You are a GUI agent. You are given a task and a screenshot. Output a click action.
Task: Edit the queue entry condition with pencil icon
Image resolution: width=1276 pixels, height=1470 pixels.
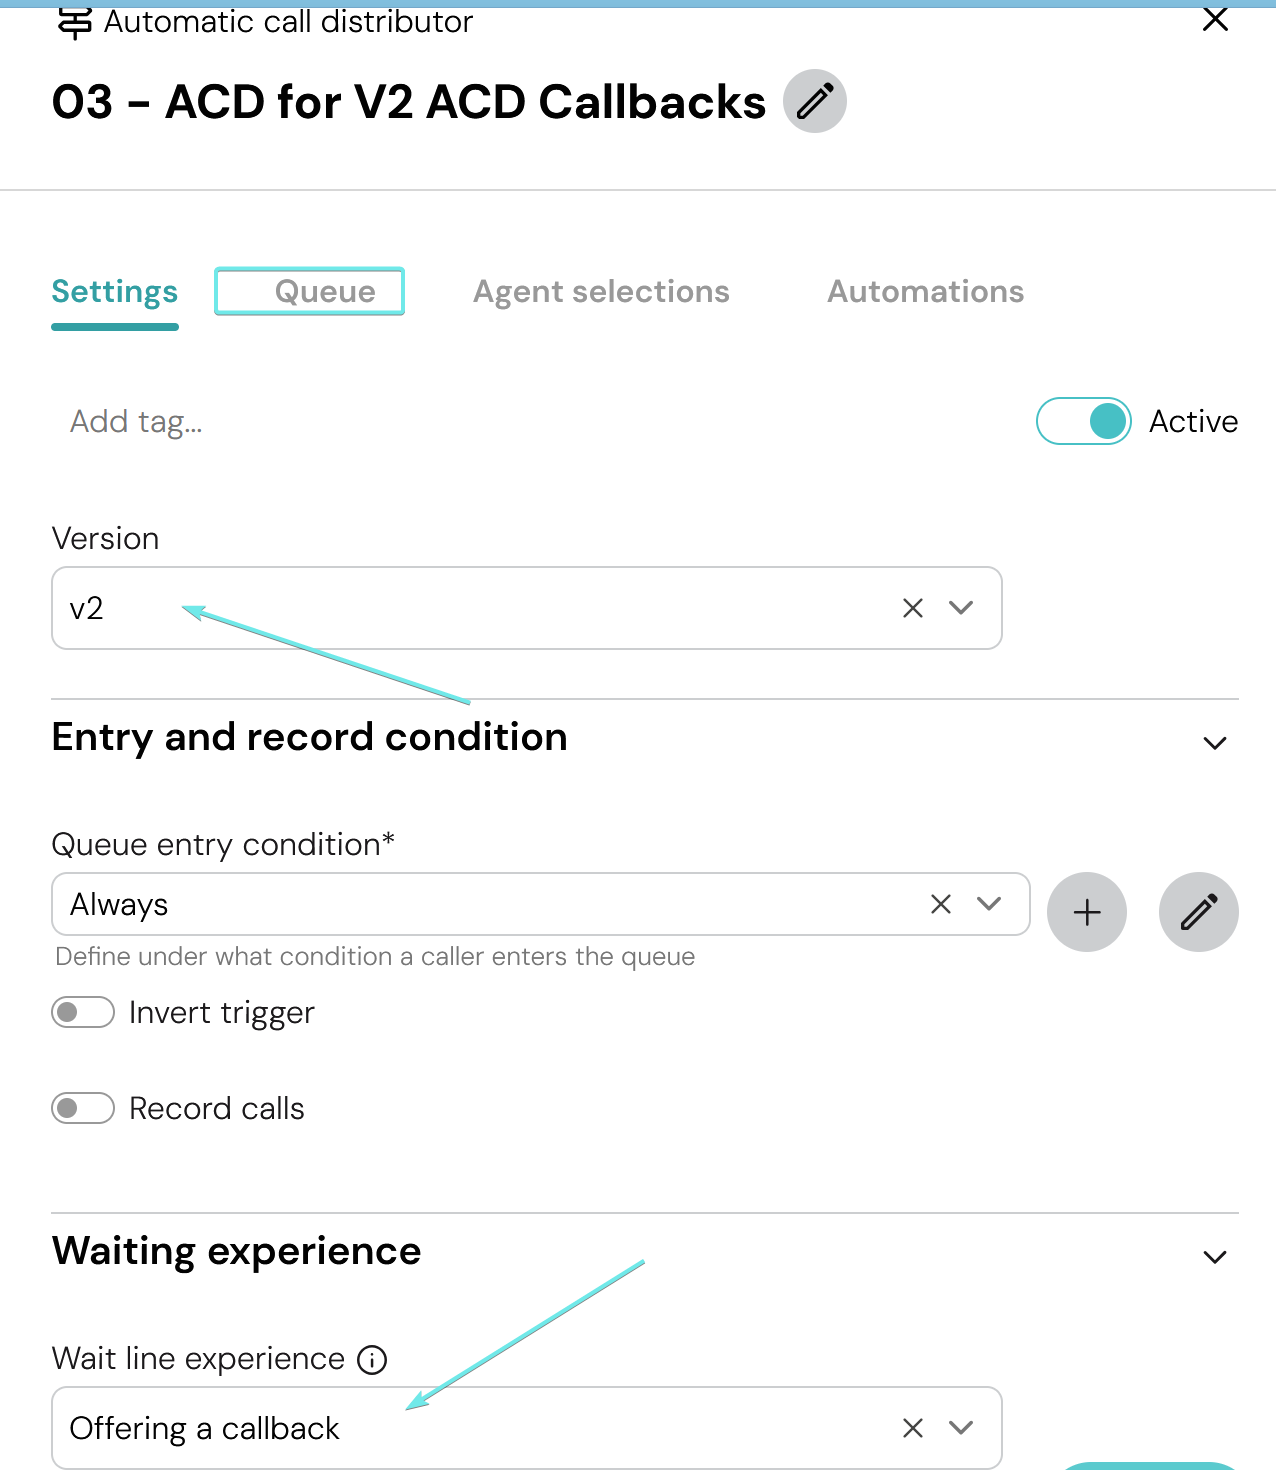1198,912
